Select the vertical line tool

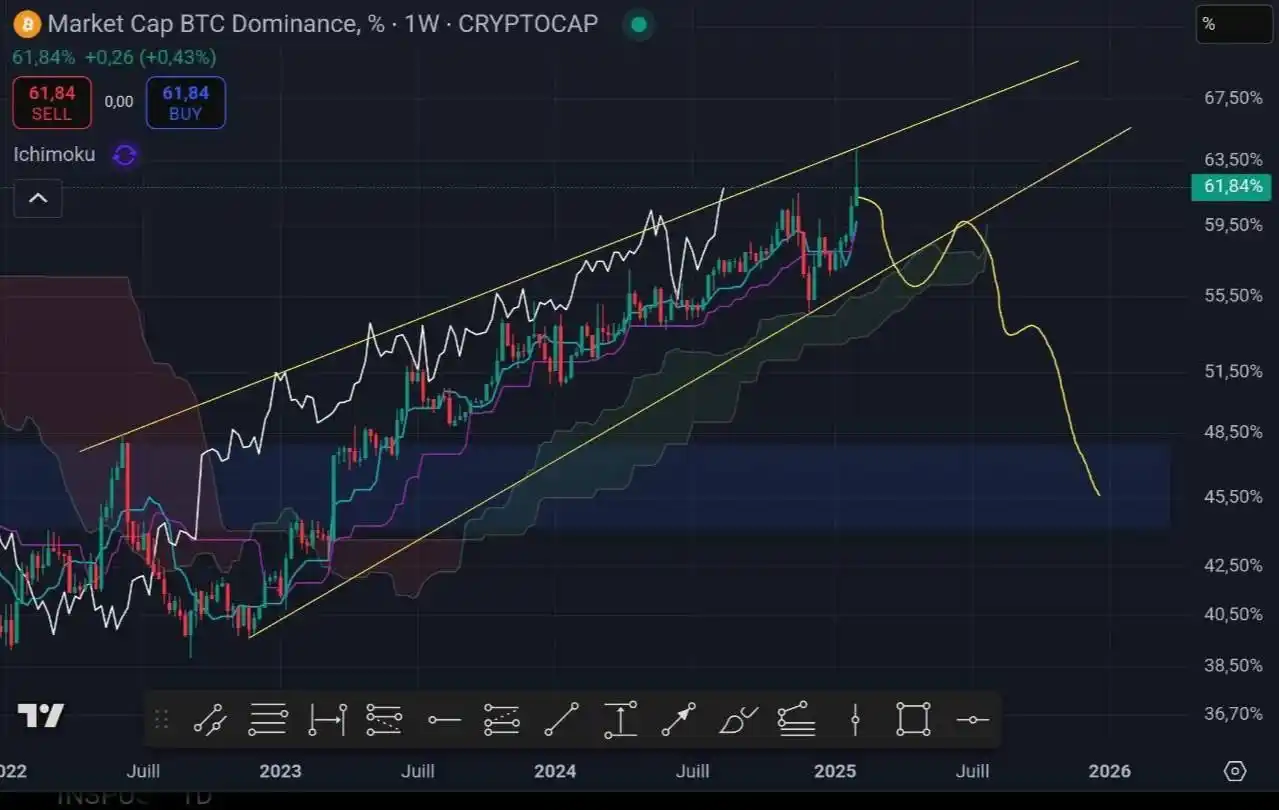pos(855,719)
